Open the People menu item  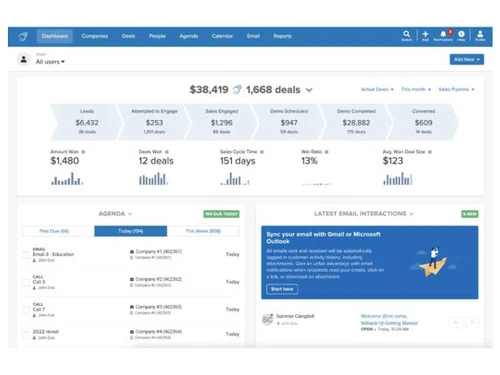click(157, 36)
